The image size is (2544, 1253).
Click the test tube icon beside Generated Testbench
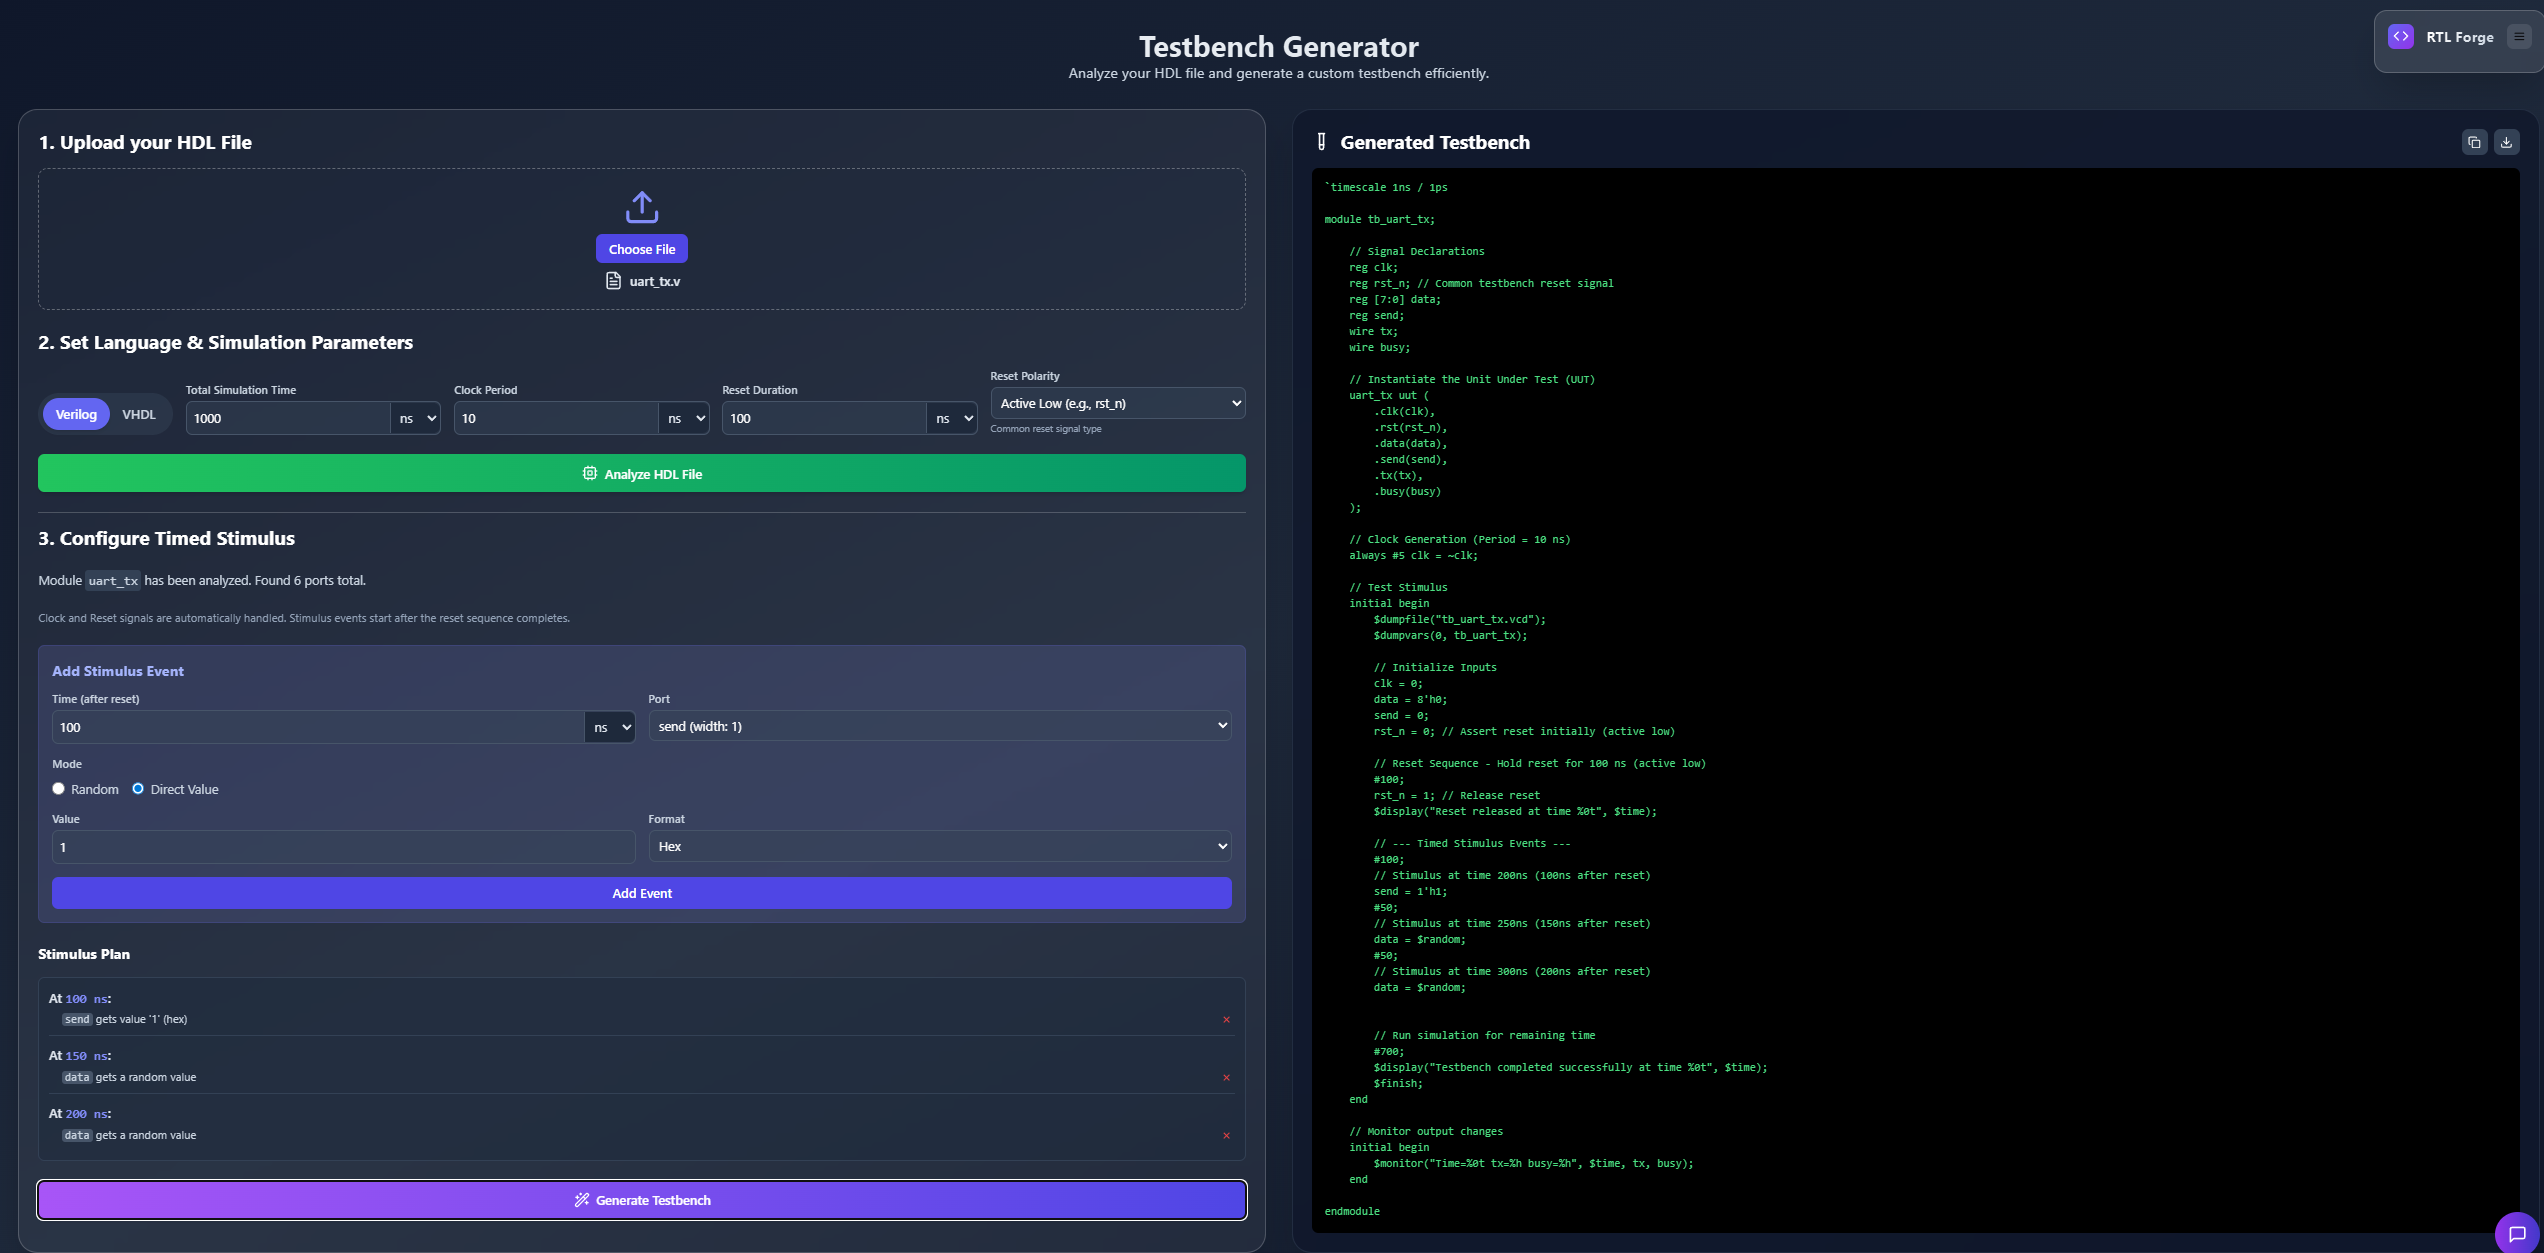(1321, 142)
